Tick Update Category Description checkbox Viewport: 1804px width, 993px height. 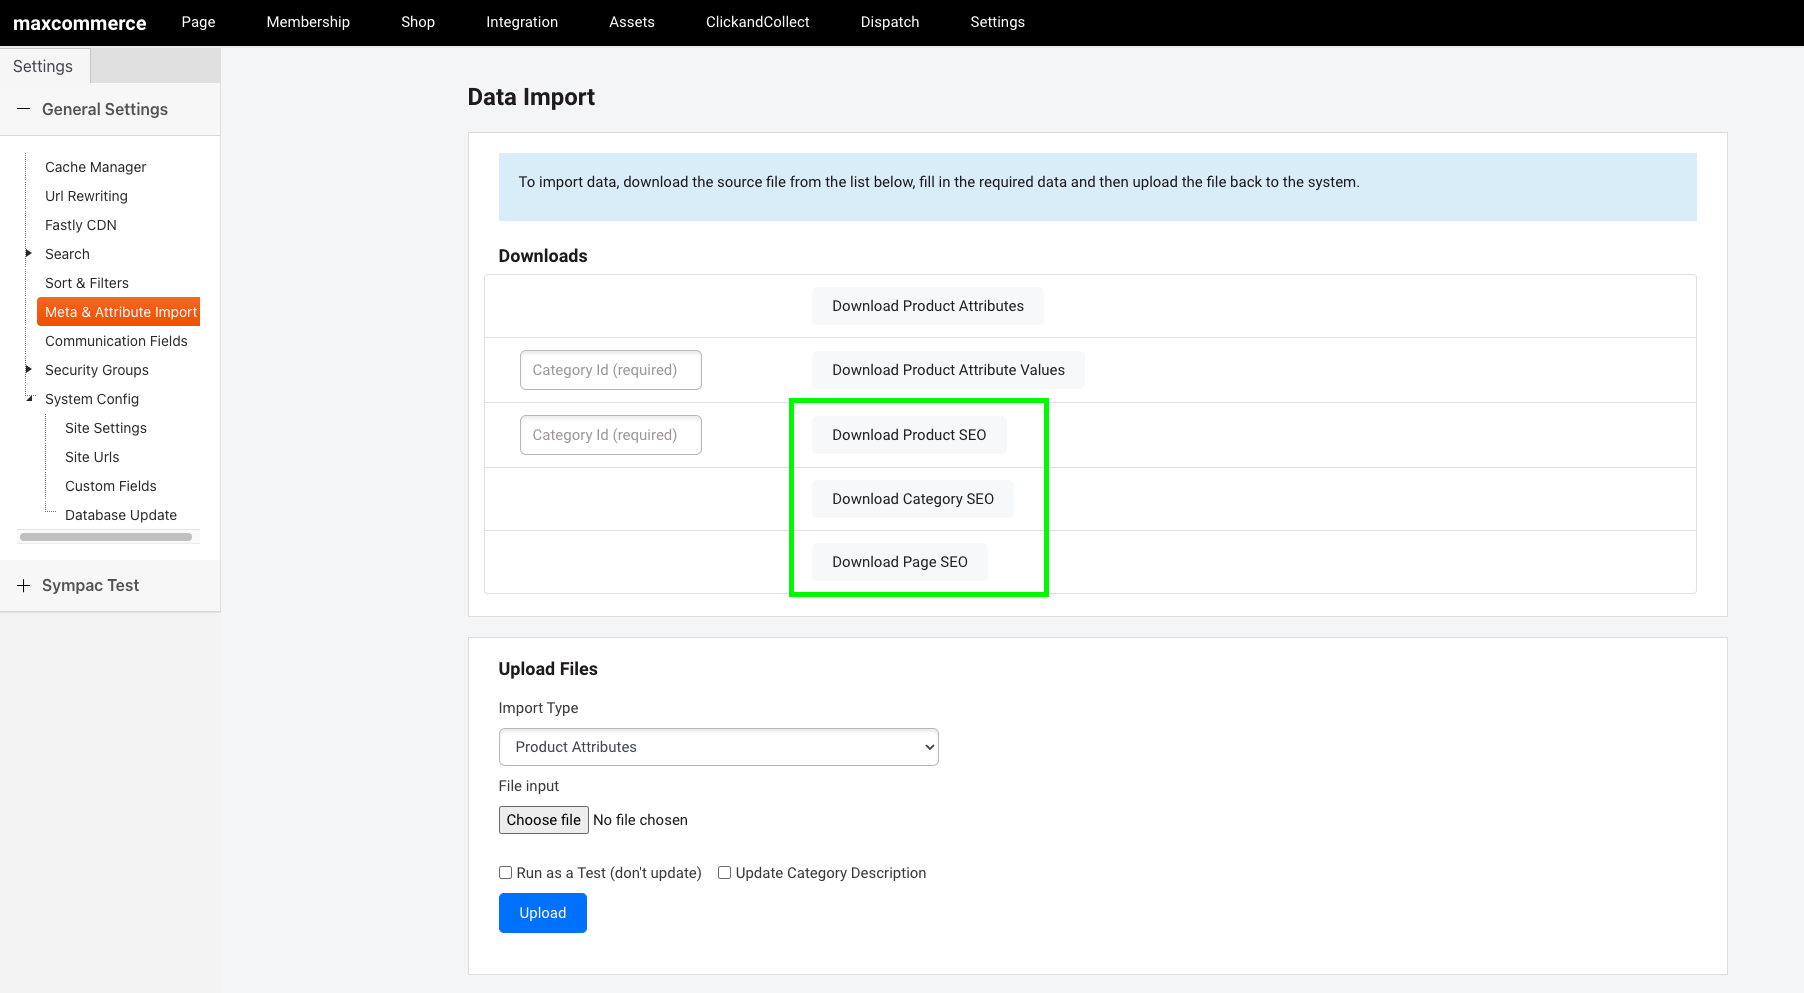pyautogui.click(x=724, y=873)
